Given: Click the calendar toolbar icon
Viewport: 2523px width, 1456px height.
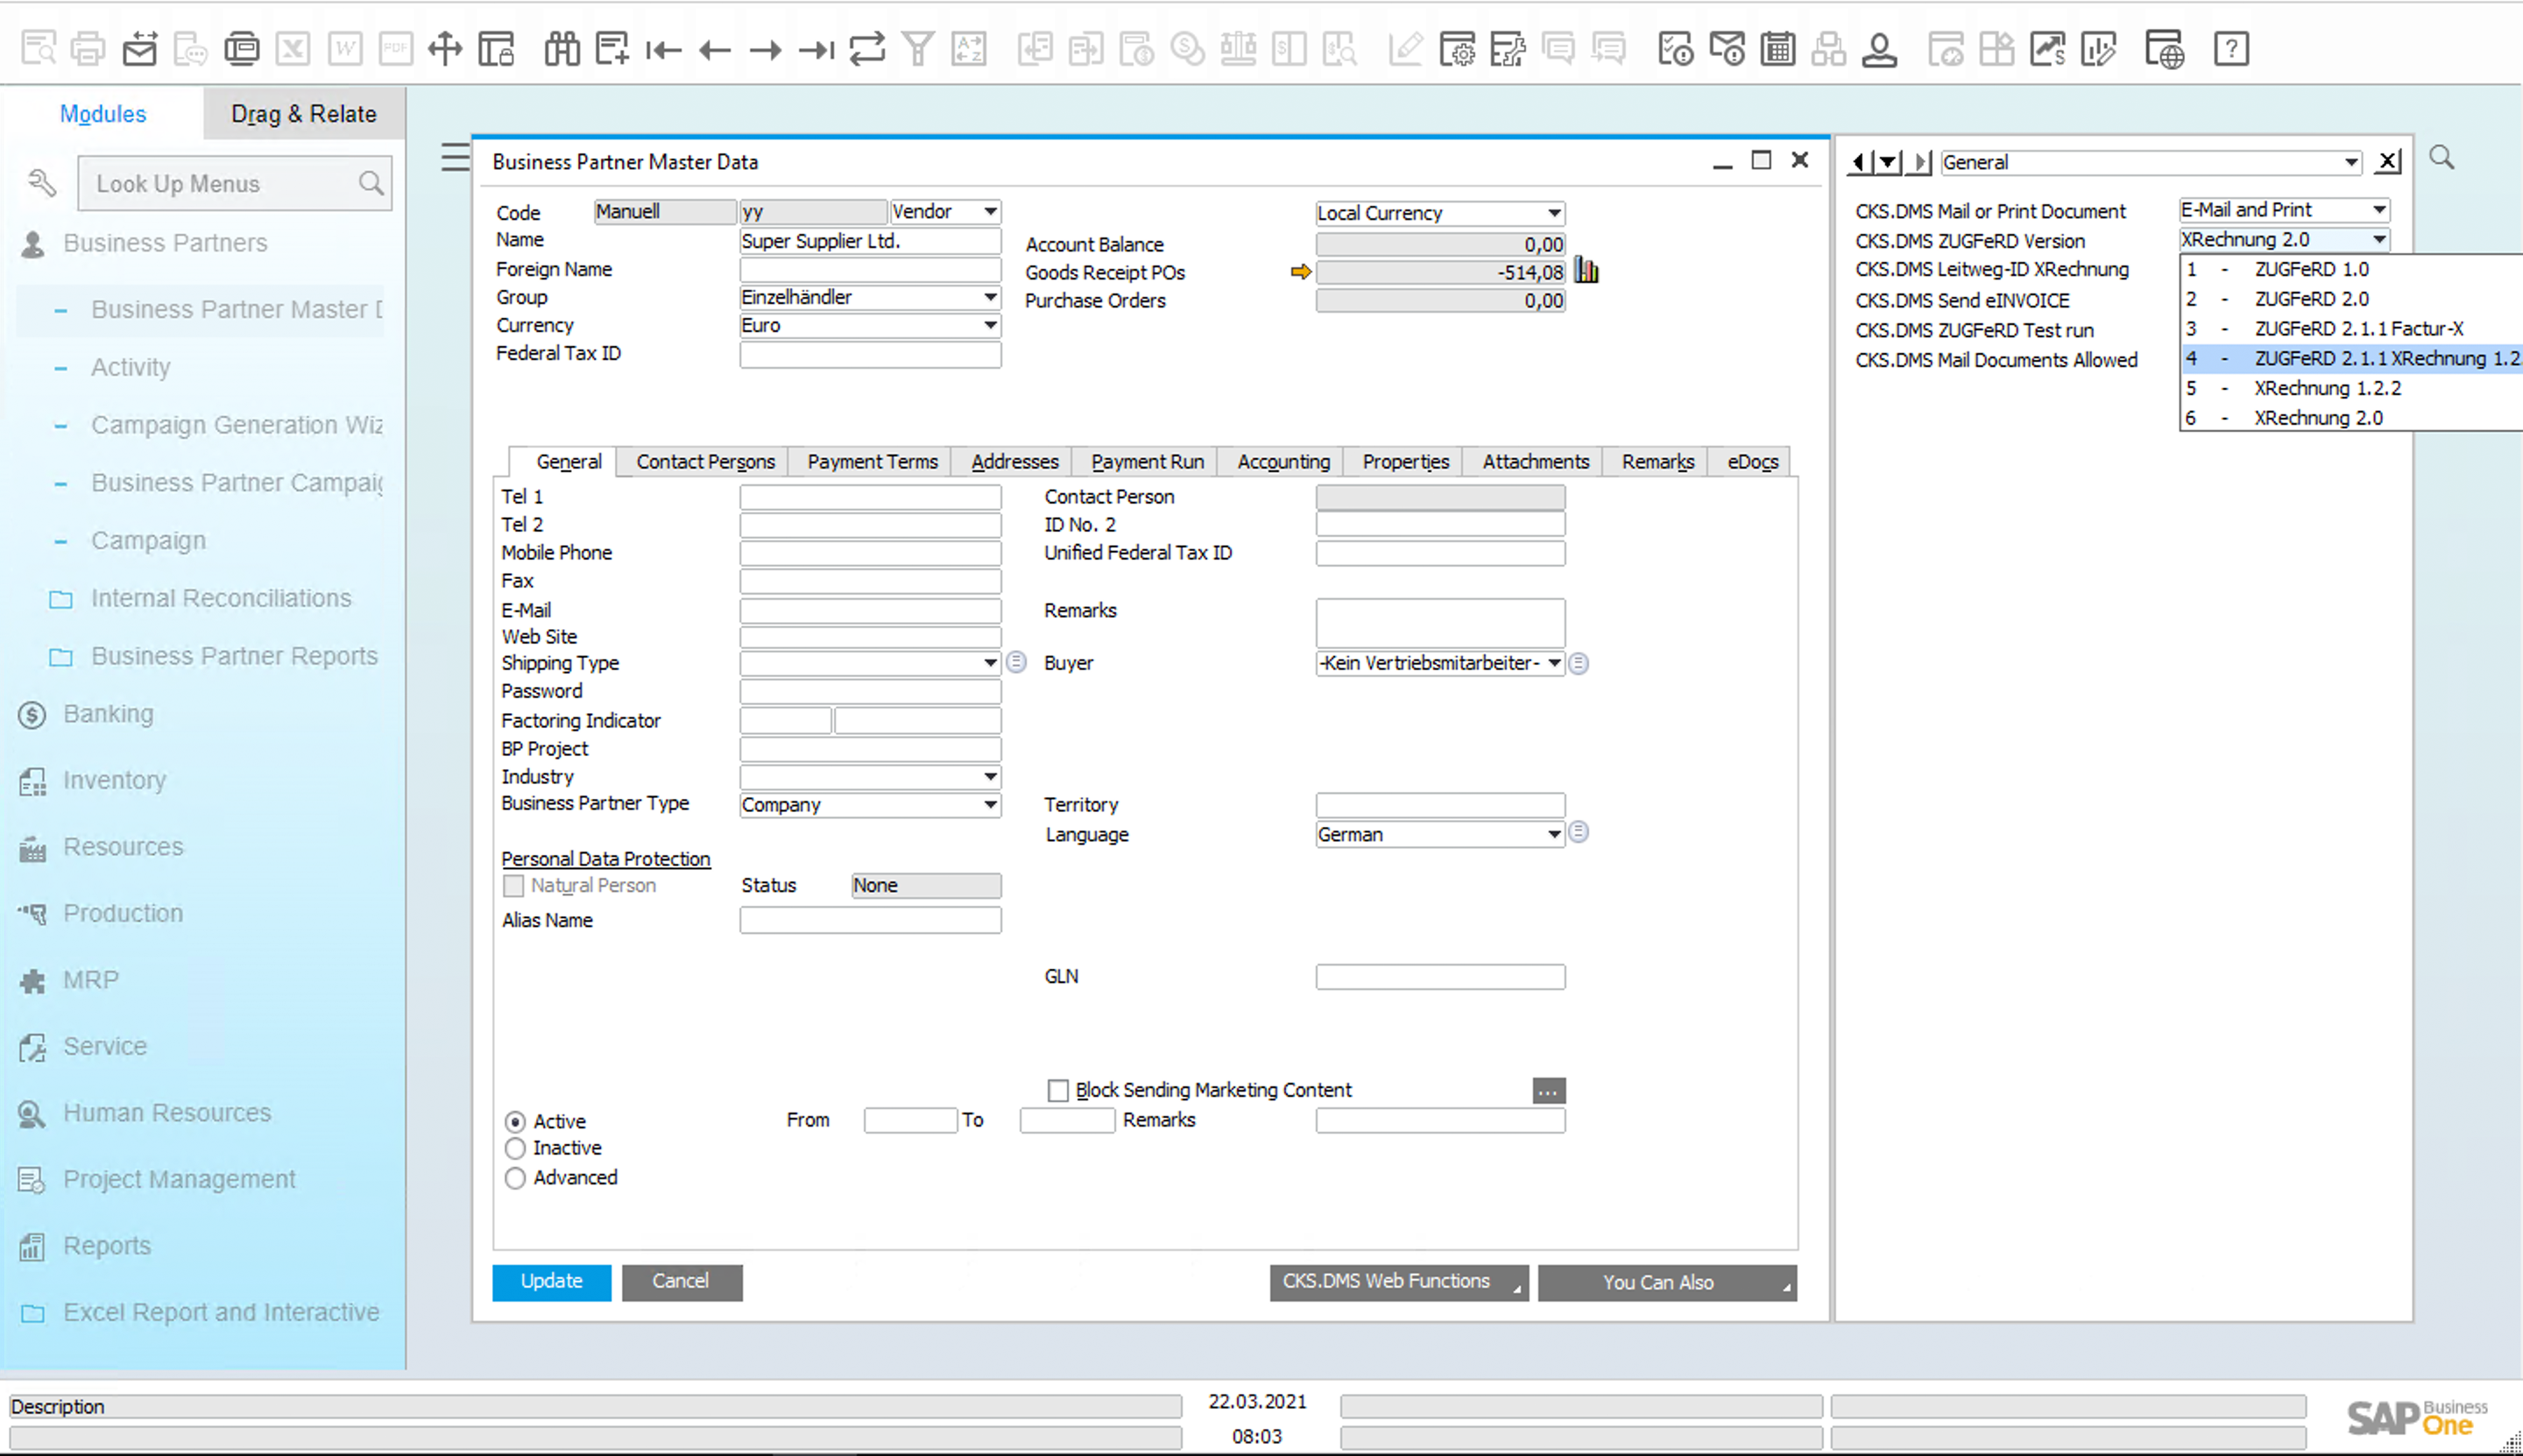Looking at the screenshot, I should pyautogui.click(x=1777, y=48).
